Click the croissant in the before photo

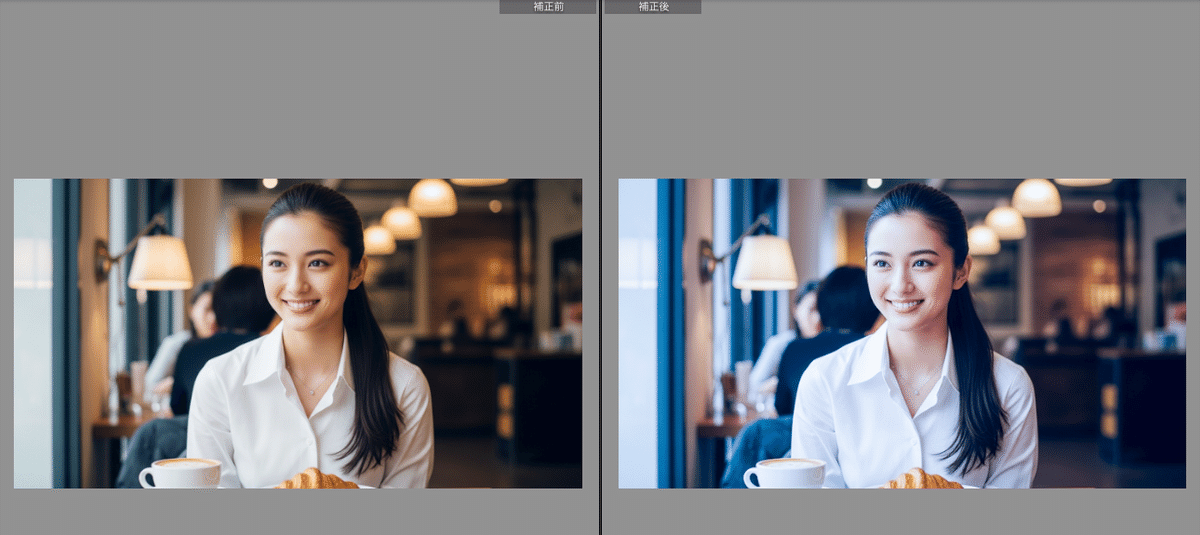tap(318, 479)
